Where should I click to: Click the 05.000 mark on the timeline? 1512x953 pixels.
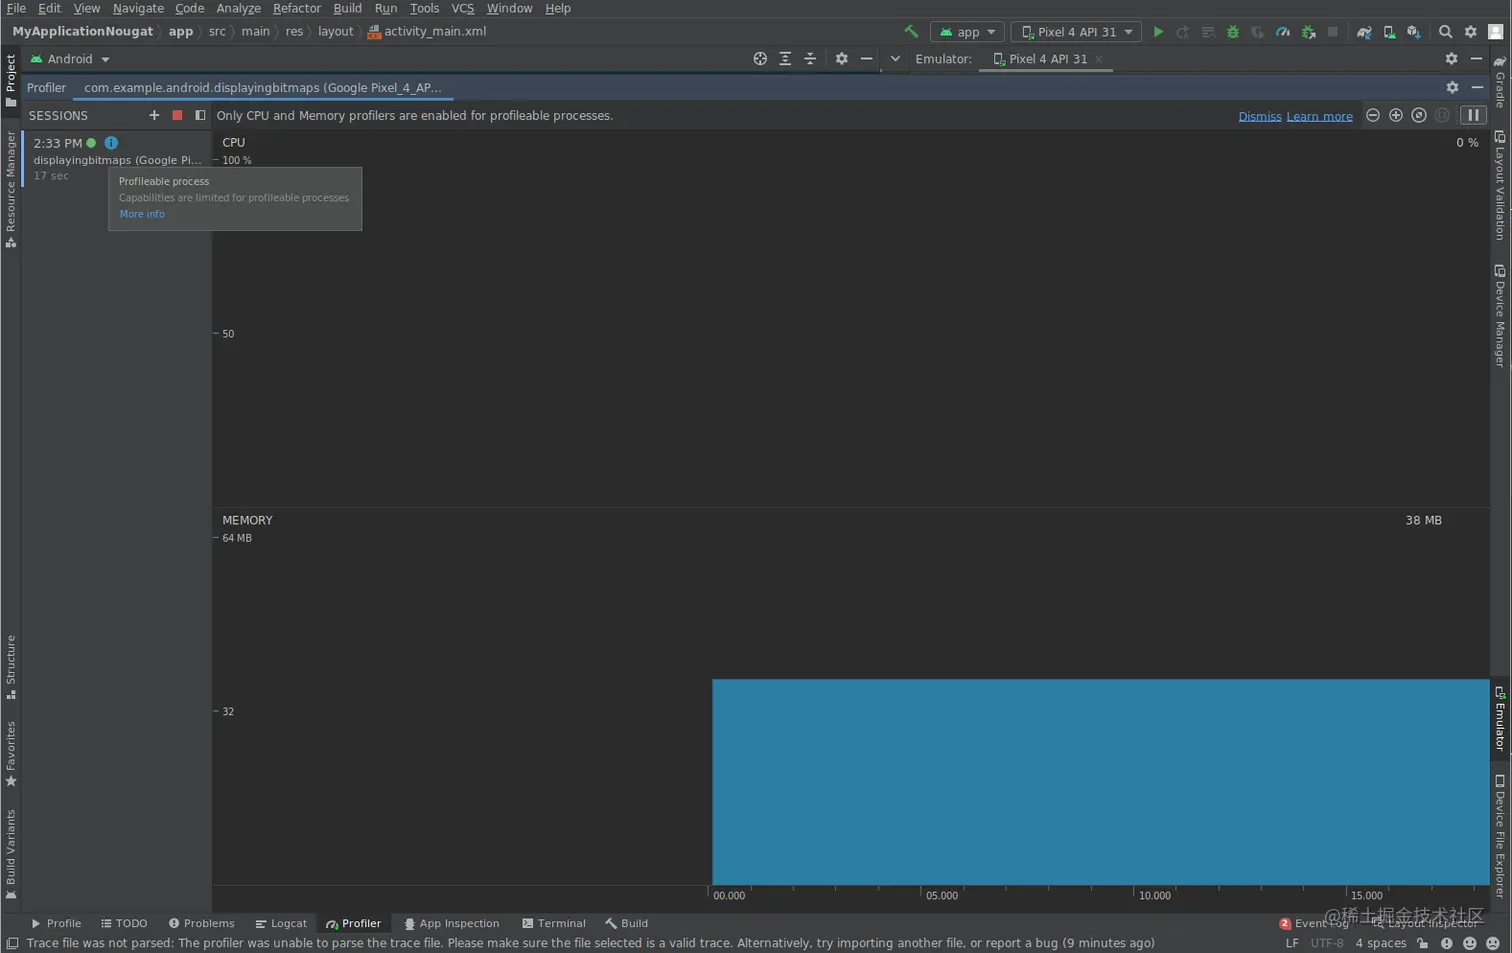(x=941, y=895)
